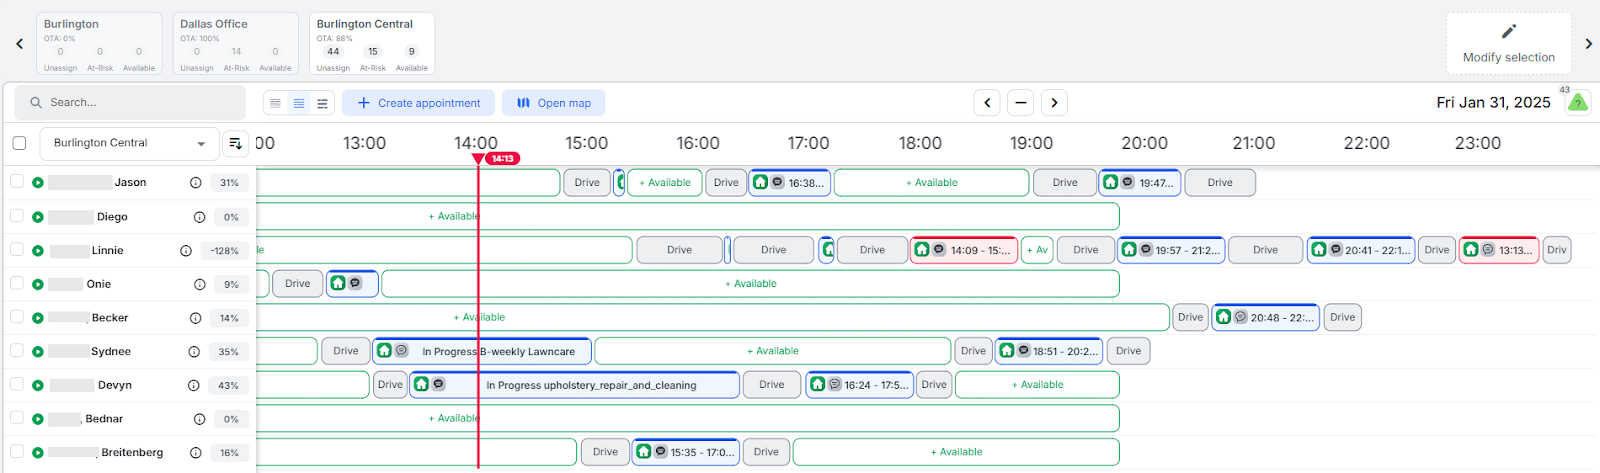This screenshot has width=1600, height=473.
Task: Click Fri Jan 31, 2025 date label
Action: tap(1493, 102)
